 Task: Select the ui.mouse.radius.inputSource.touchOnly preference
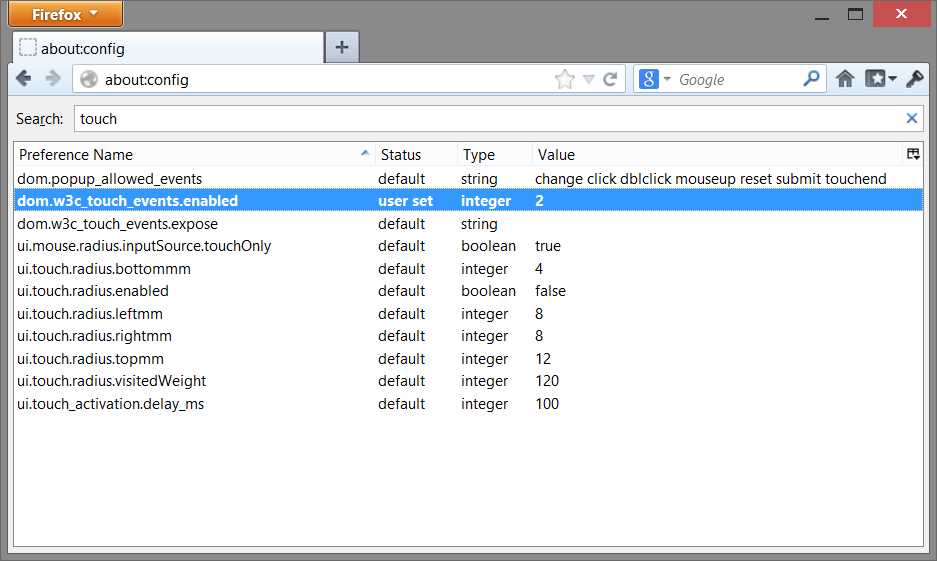[144, 246]
